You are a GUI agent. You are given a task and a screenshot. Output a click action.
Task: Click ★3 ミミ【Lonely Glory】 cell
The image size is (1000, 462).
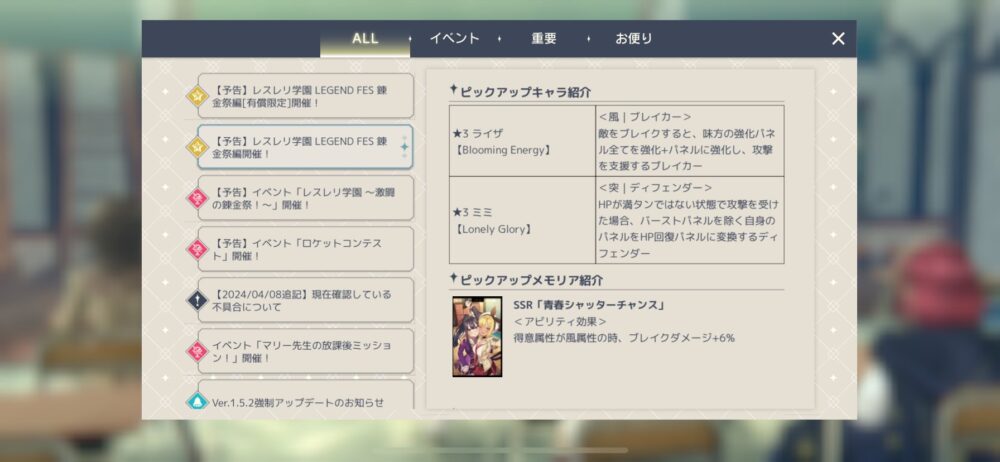[522, 220]
